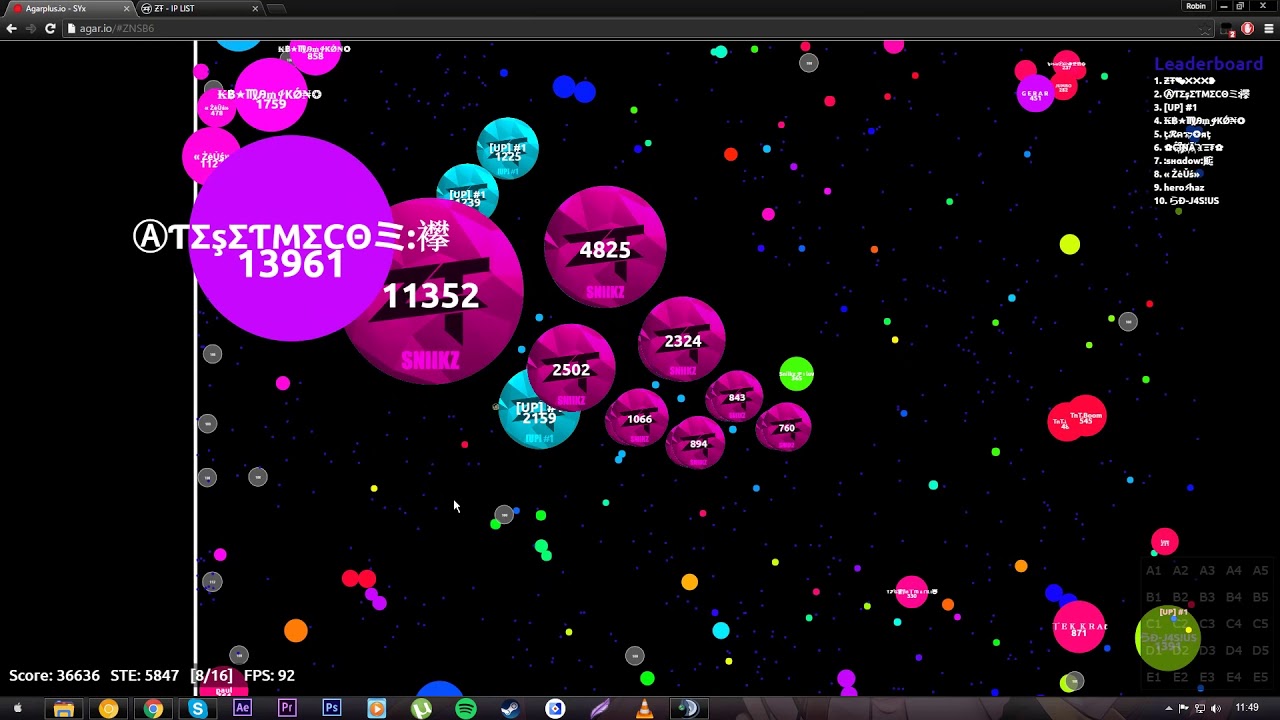
Task: Open VLC media player from the taskbar
Action: click(644, 709)
